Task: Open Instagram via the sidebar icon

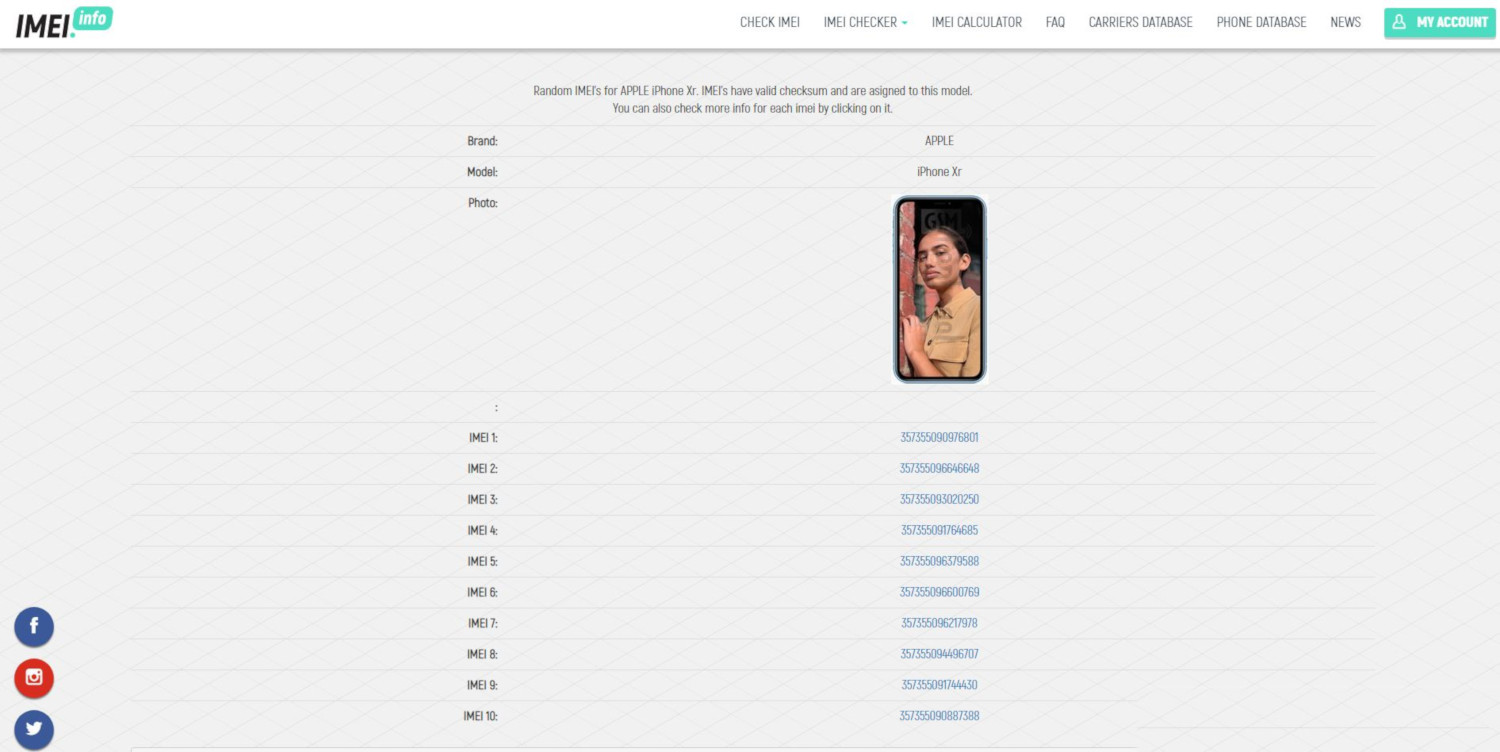Action: pos(34,678)
